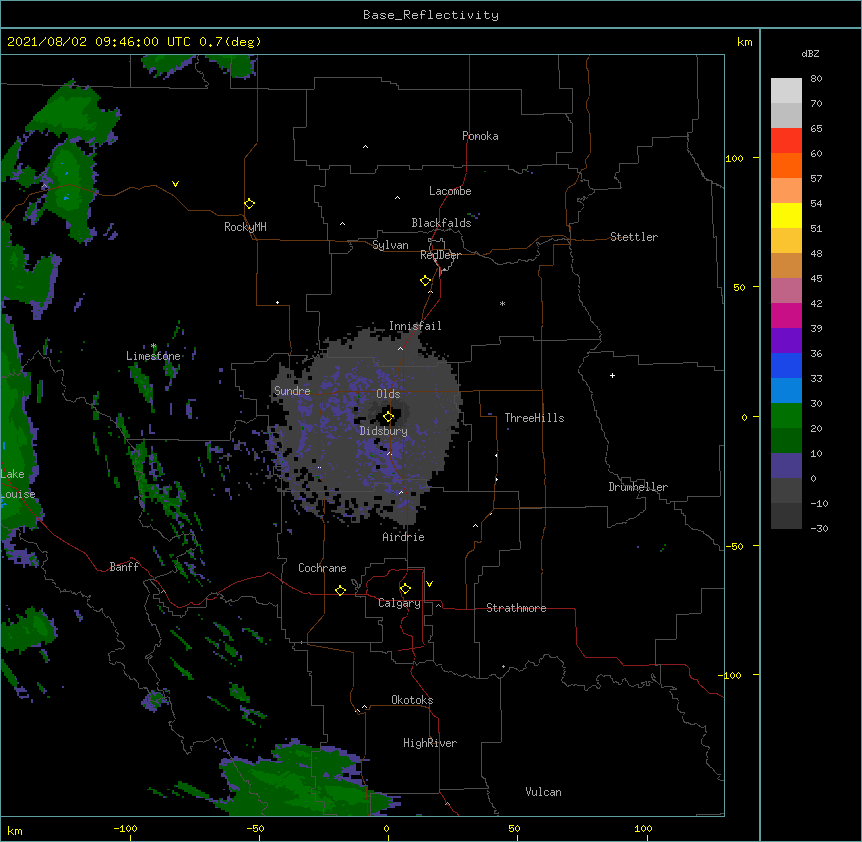Viewport: 862px width, 842px height.
Task: Click the RockyMH town label
Action: click(x=245, y=227)
